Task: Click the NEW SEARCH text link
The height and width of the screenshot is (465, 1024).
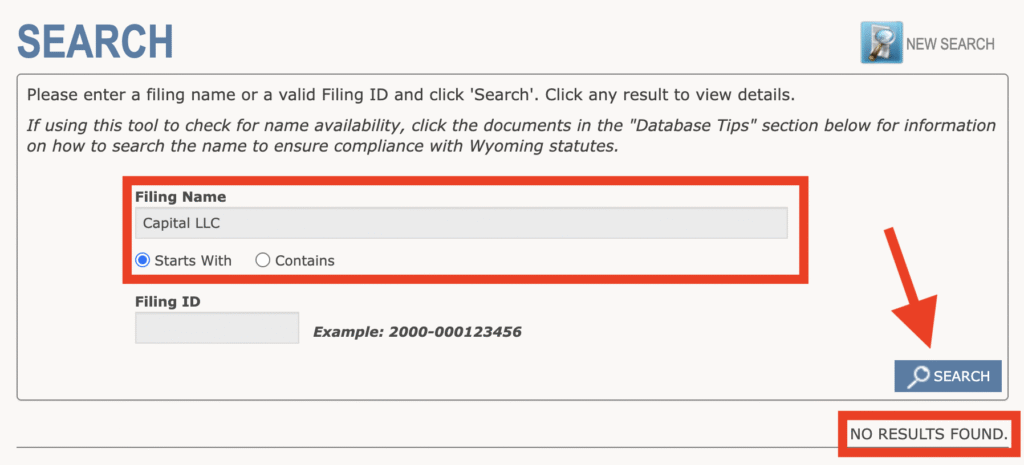Action: point(950,44)
